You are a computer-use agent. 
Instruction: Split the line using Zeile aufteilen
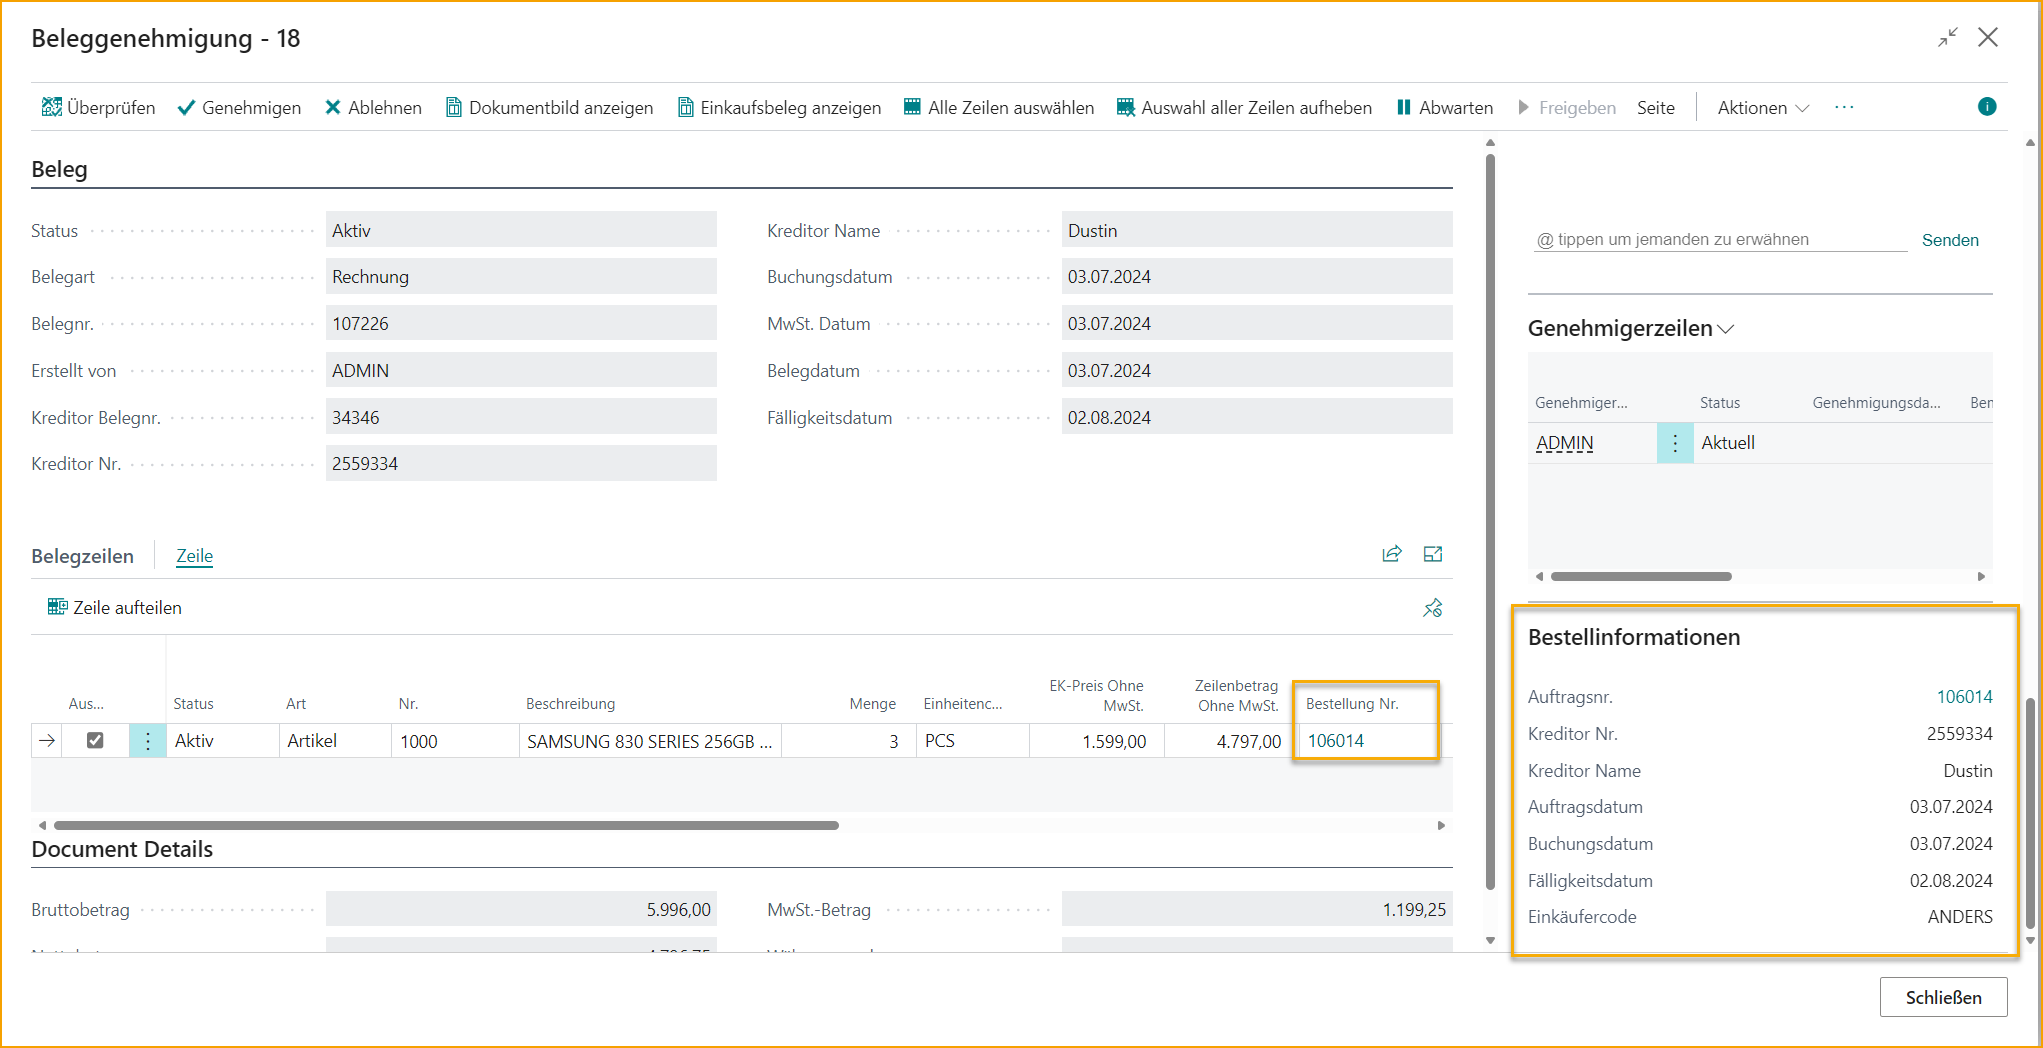point(115,607)
